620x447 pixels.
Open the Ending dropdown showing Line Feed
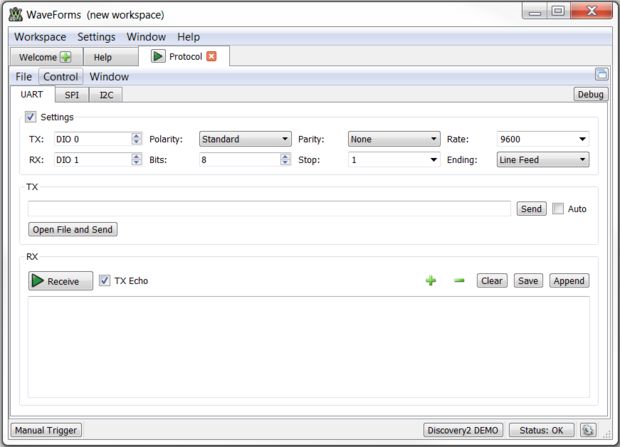(x=542, y=160)
